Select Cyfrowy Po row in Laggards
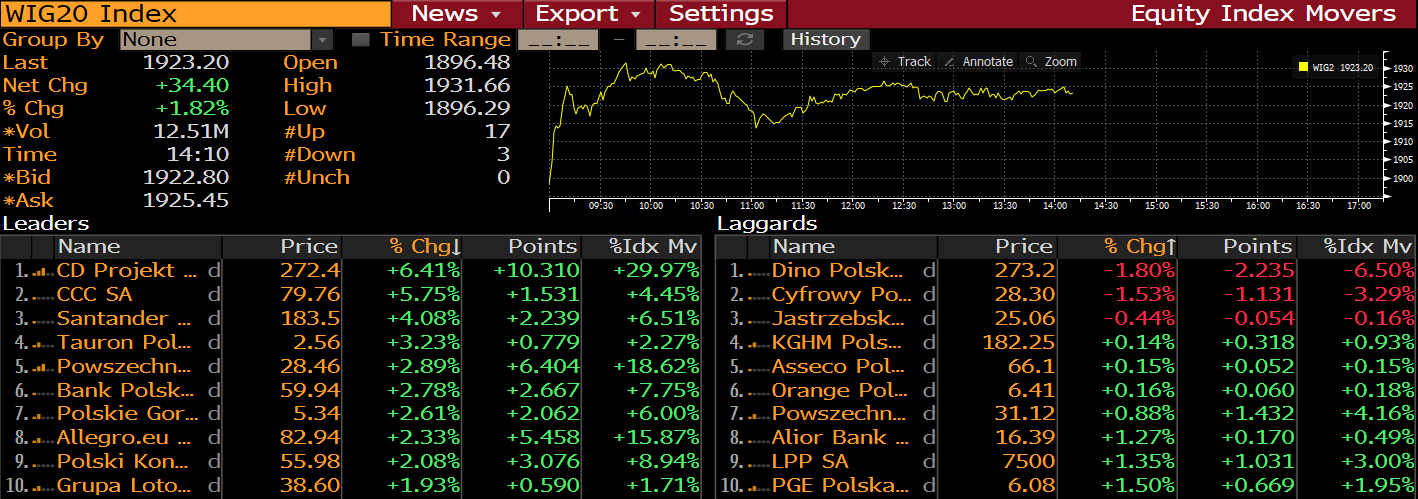 tap(1066, 295)
